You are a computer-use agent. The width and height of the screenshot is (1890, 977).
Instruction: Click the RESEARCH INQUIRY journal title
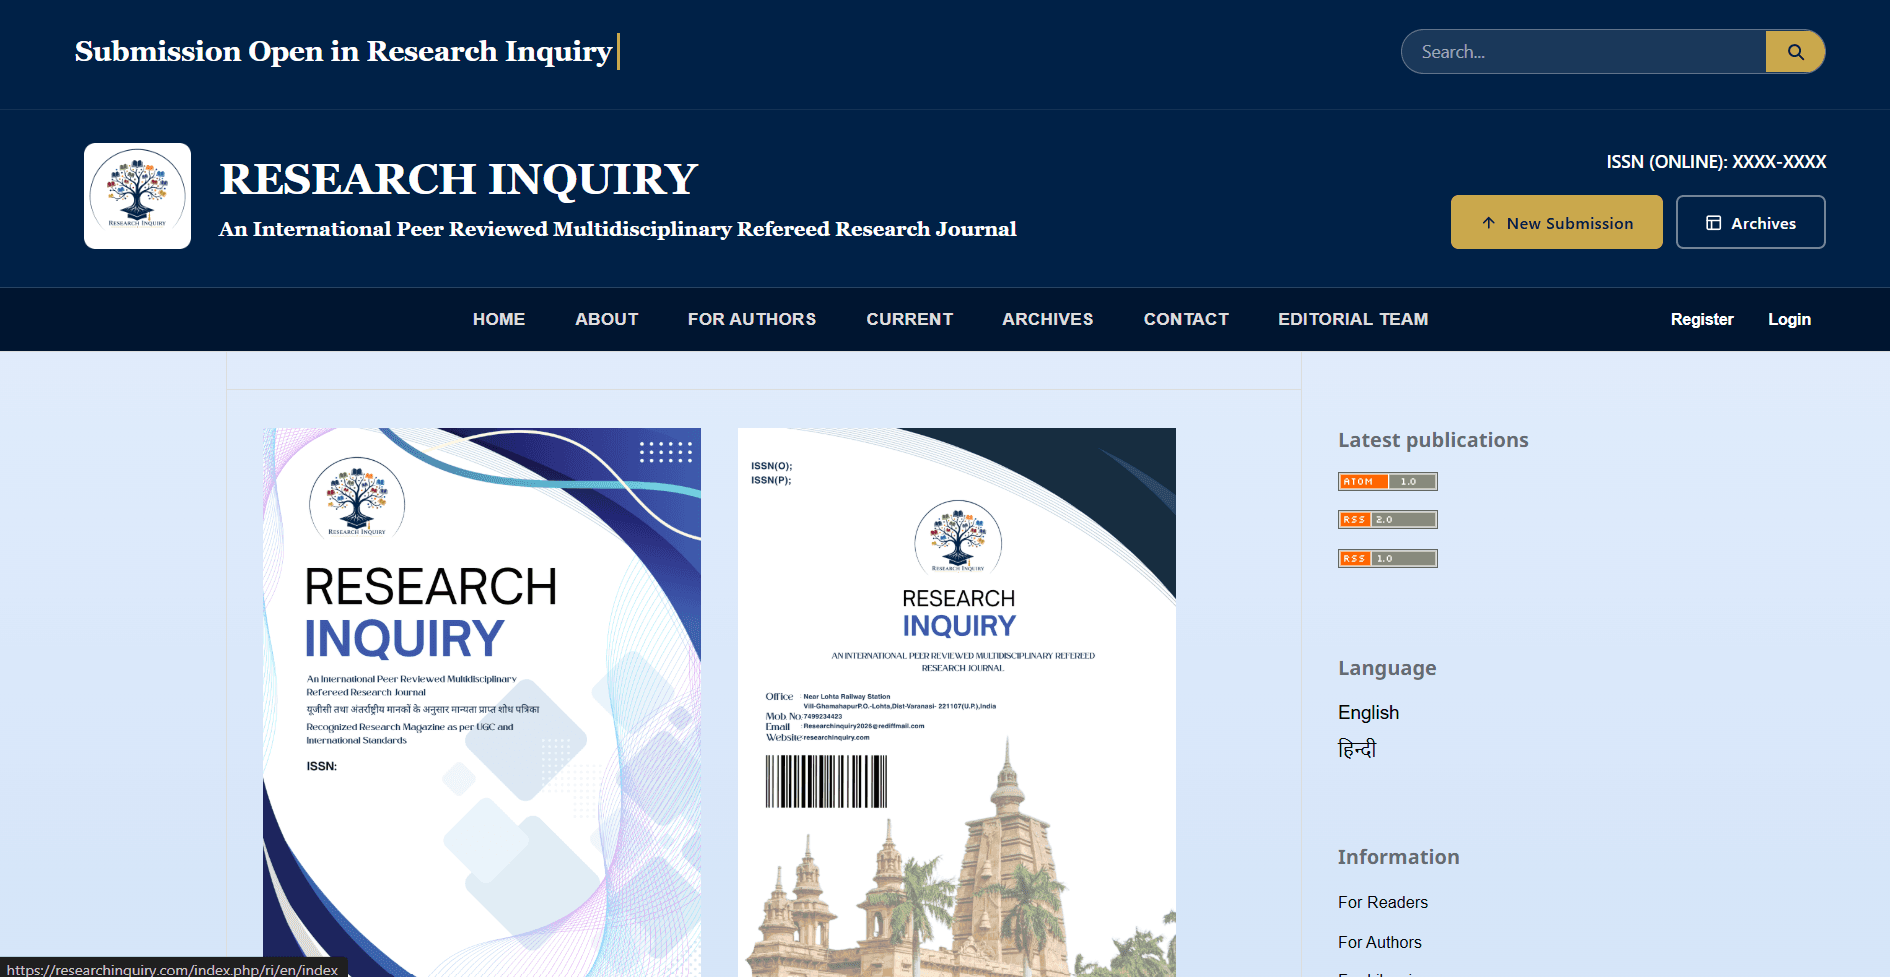(x=458, y=179)
